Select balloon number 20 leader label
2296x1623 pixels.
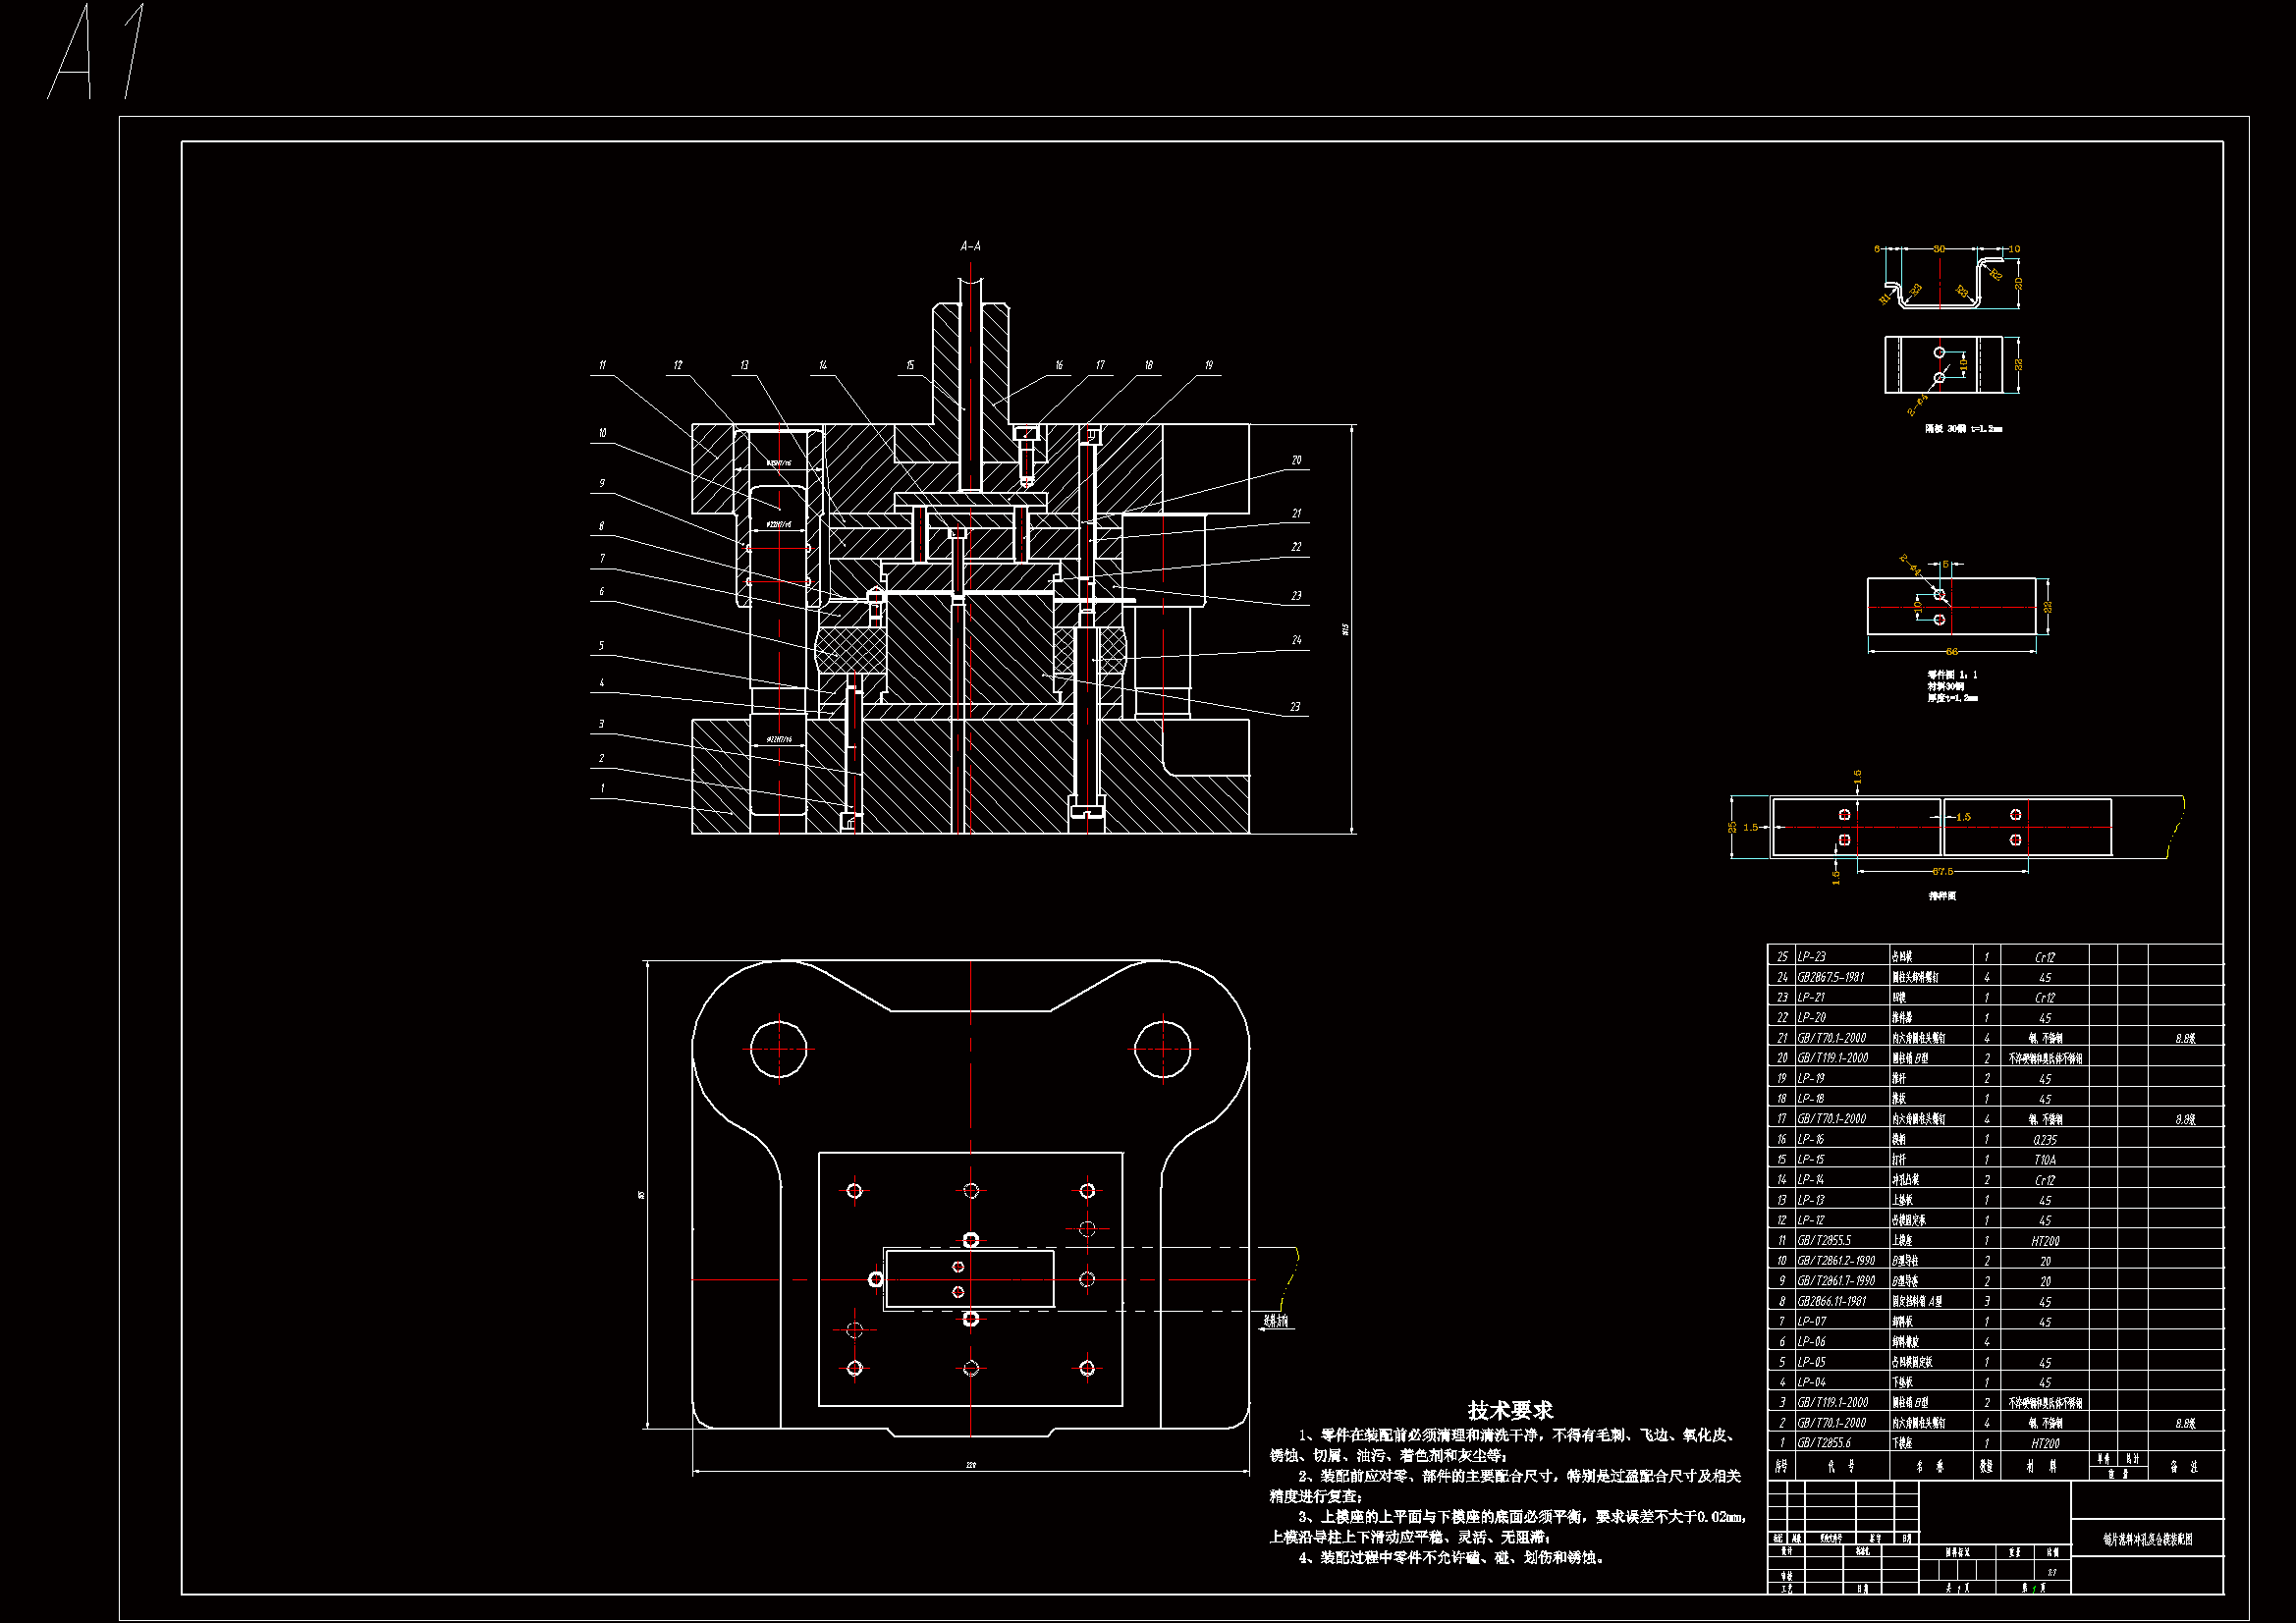1297,460
